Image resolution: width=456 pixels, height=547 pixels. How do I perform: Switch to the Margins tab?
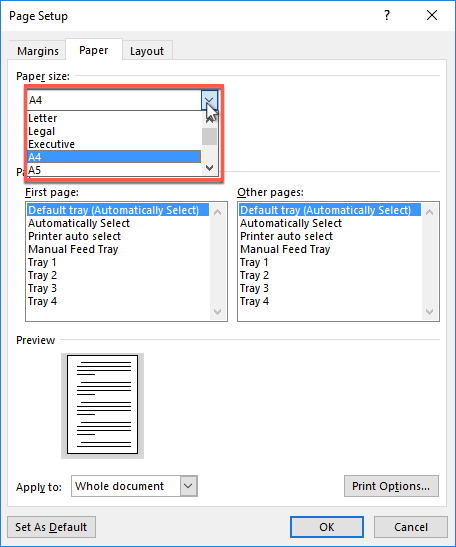click(x=38, y=51)
